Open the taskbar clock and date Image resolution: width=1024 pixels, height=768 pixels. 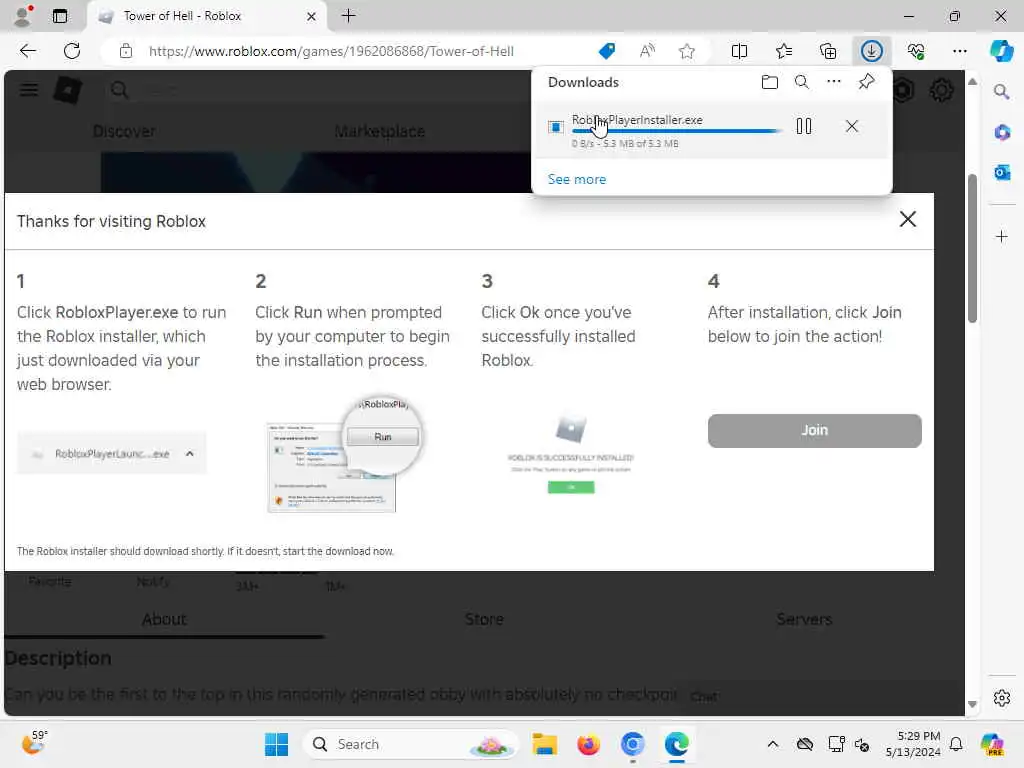[x=913, y=744]
